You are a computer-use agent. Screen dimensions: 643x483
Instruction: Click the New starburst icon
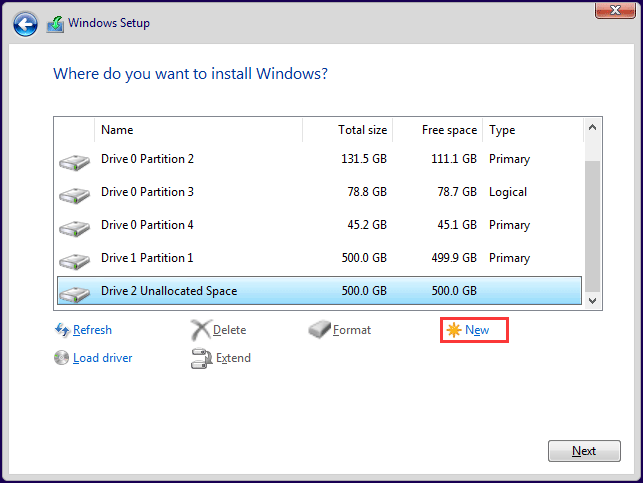(x=454, y=330)
